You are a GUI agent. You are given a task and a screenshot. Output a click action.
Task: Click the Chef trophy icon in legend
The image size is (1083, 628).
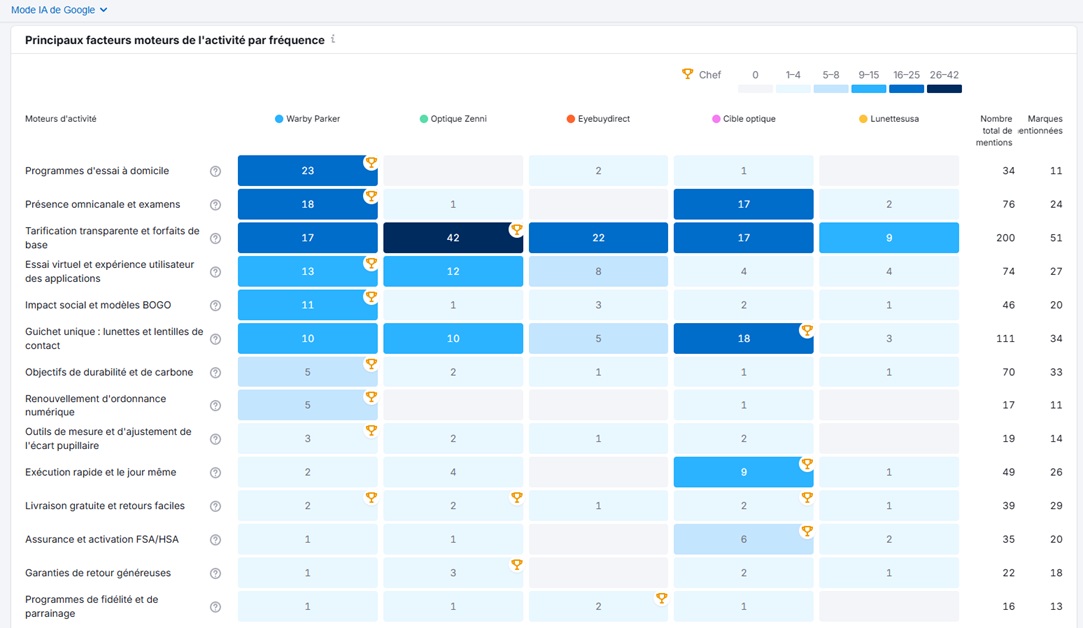pyautogui.click(x=687, y=74)
